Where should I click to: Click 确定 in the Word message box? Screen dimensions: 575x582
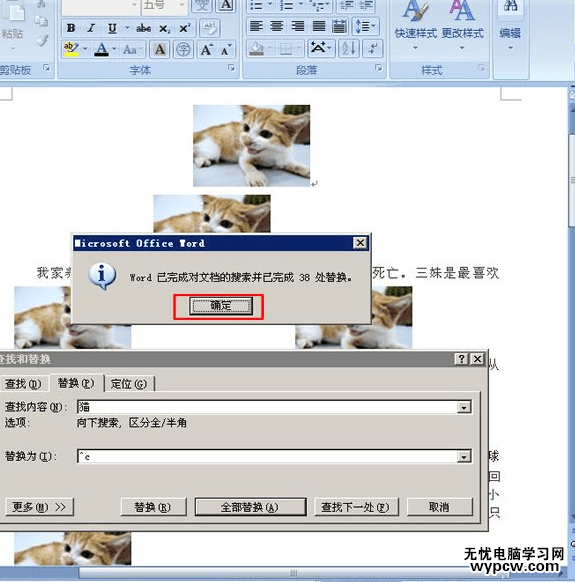click(221, 306)
